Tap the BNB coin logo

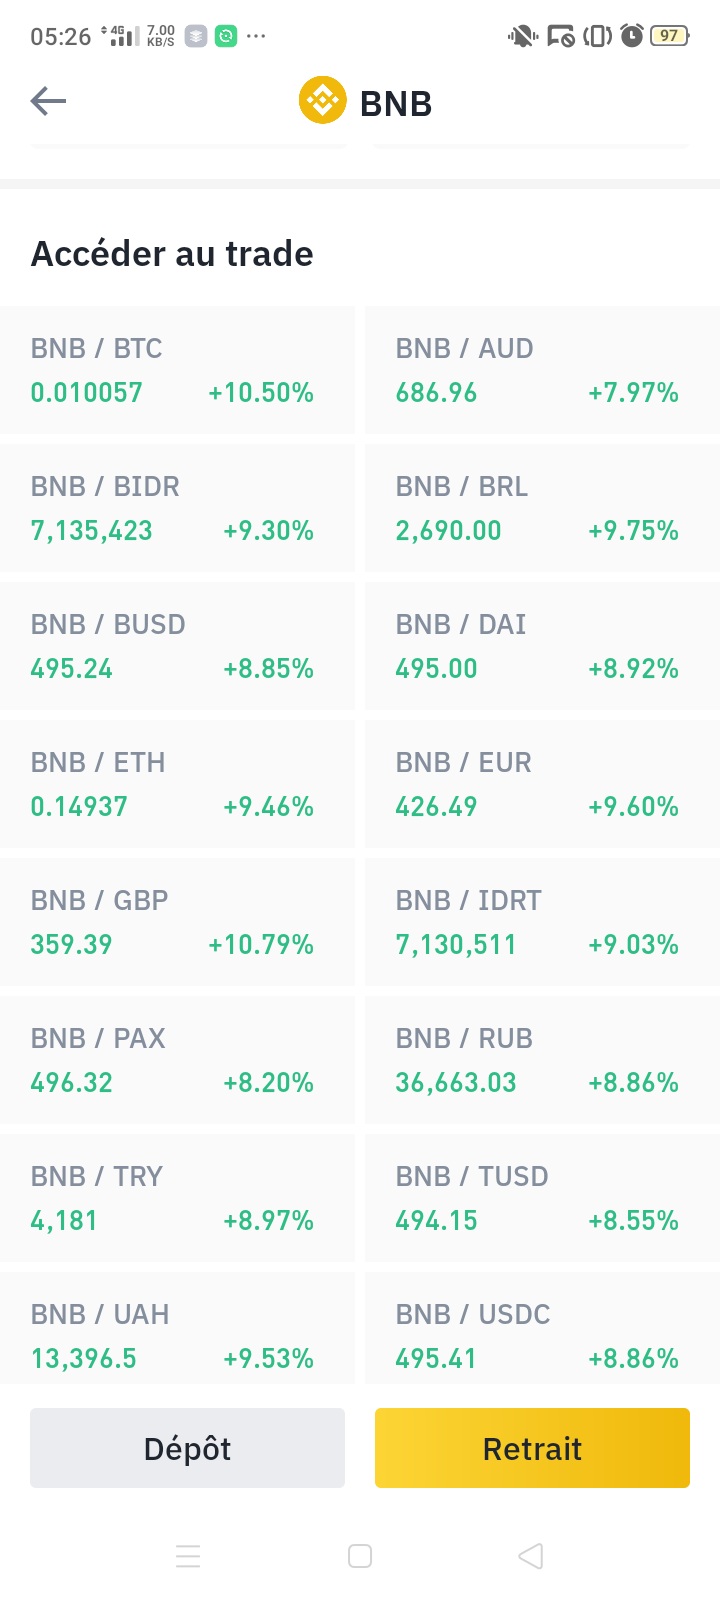tap(322, 101)
